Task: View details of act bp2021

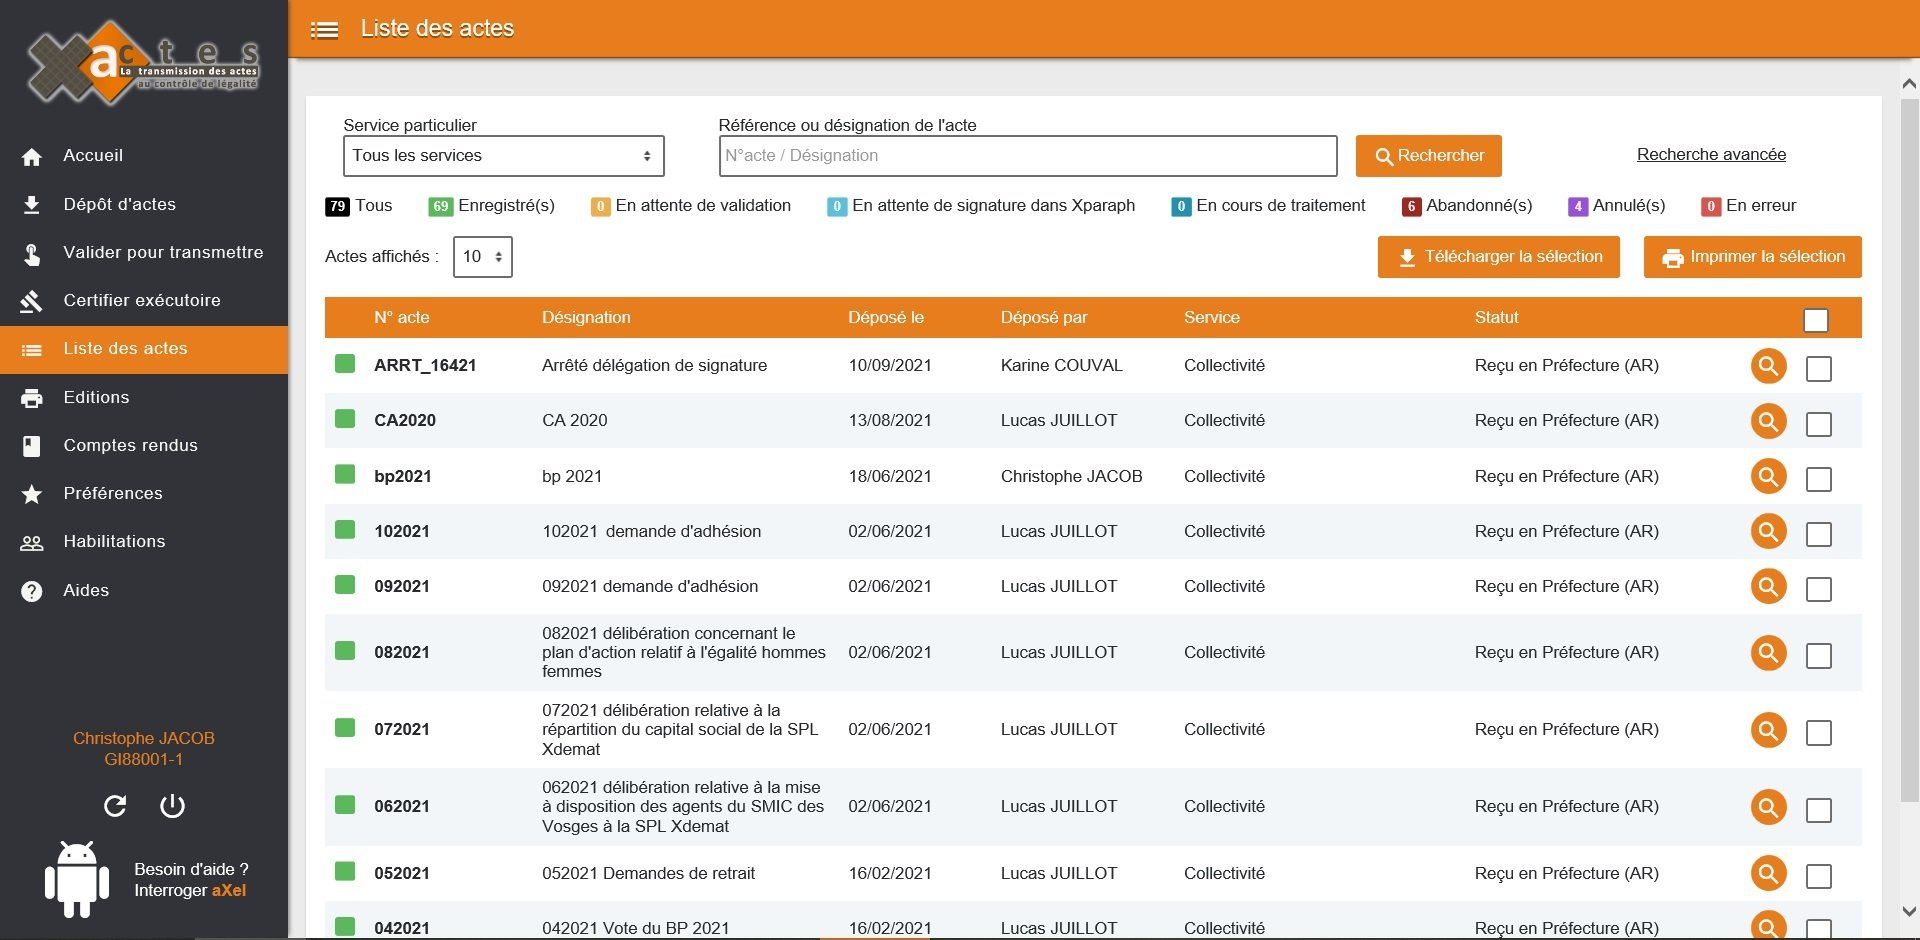Action: coord(1768,477)
